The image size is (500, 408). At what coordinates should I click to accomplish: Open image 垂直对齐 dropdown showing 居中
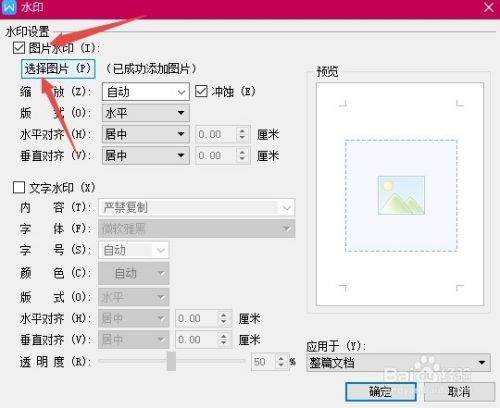pyautogui.click(x=146, y=155)
